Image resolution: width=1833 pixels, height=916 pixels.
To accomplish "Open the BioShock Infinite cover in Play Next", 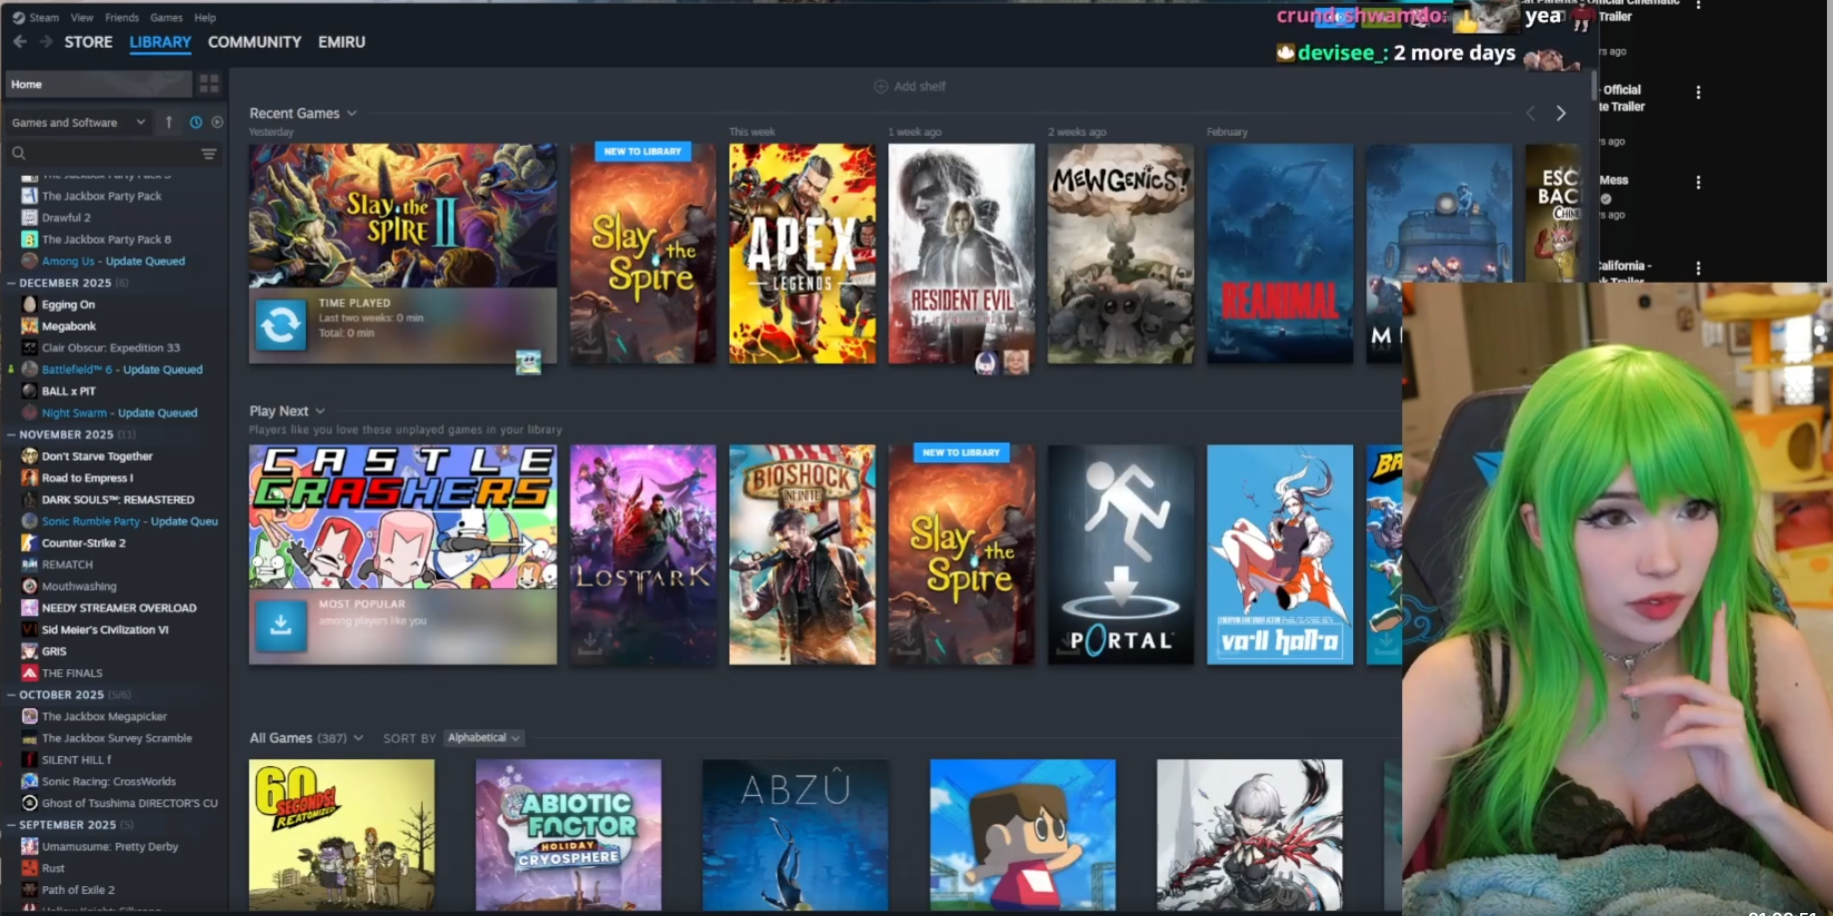I will click(x=802, y=555).
